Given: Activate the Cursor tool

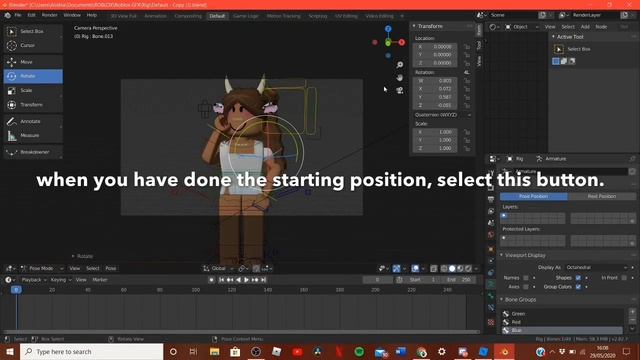Looking at the screenshot, I should pos(33,45).
